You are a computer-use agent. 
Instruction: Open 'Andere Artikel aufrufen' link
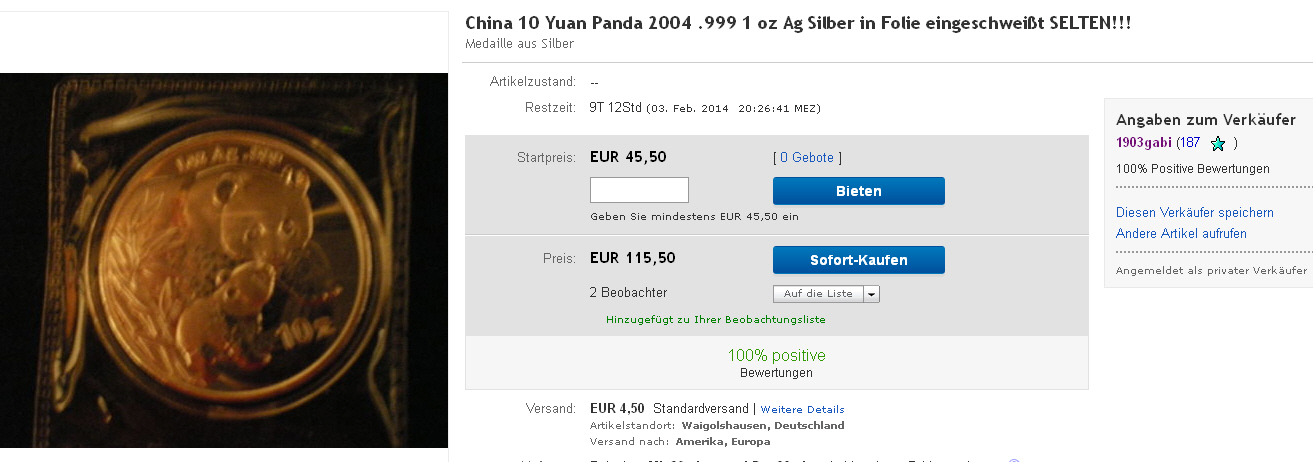(x=1180, y=234)
